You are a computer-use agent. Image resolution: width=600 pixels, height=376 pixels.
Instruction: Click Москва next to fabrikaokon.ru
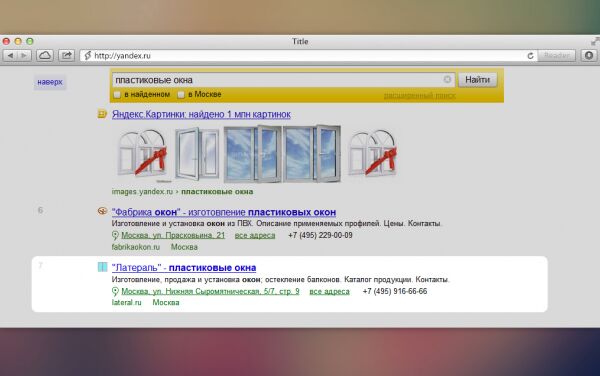click(184, 247)
